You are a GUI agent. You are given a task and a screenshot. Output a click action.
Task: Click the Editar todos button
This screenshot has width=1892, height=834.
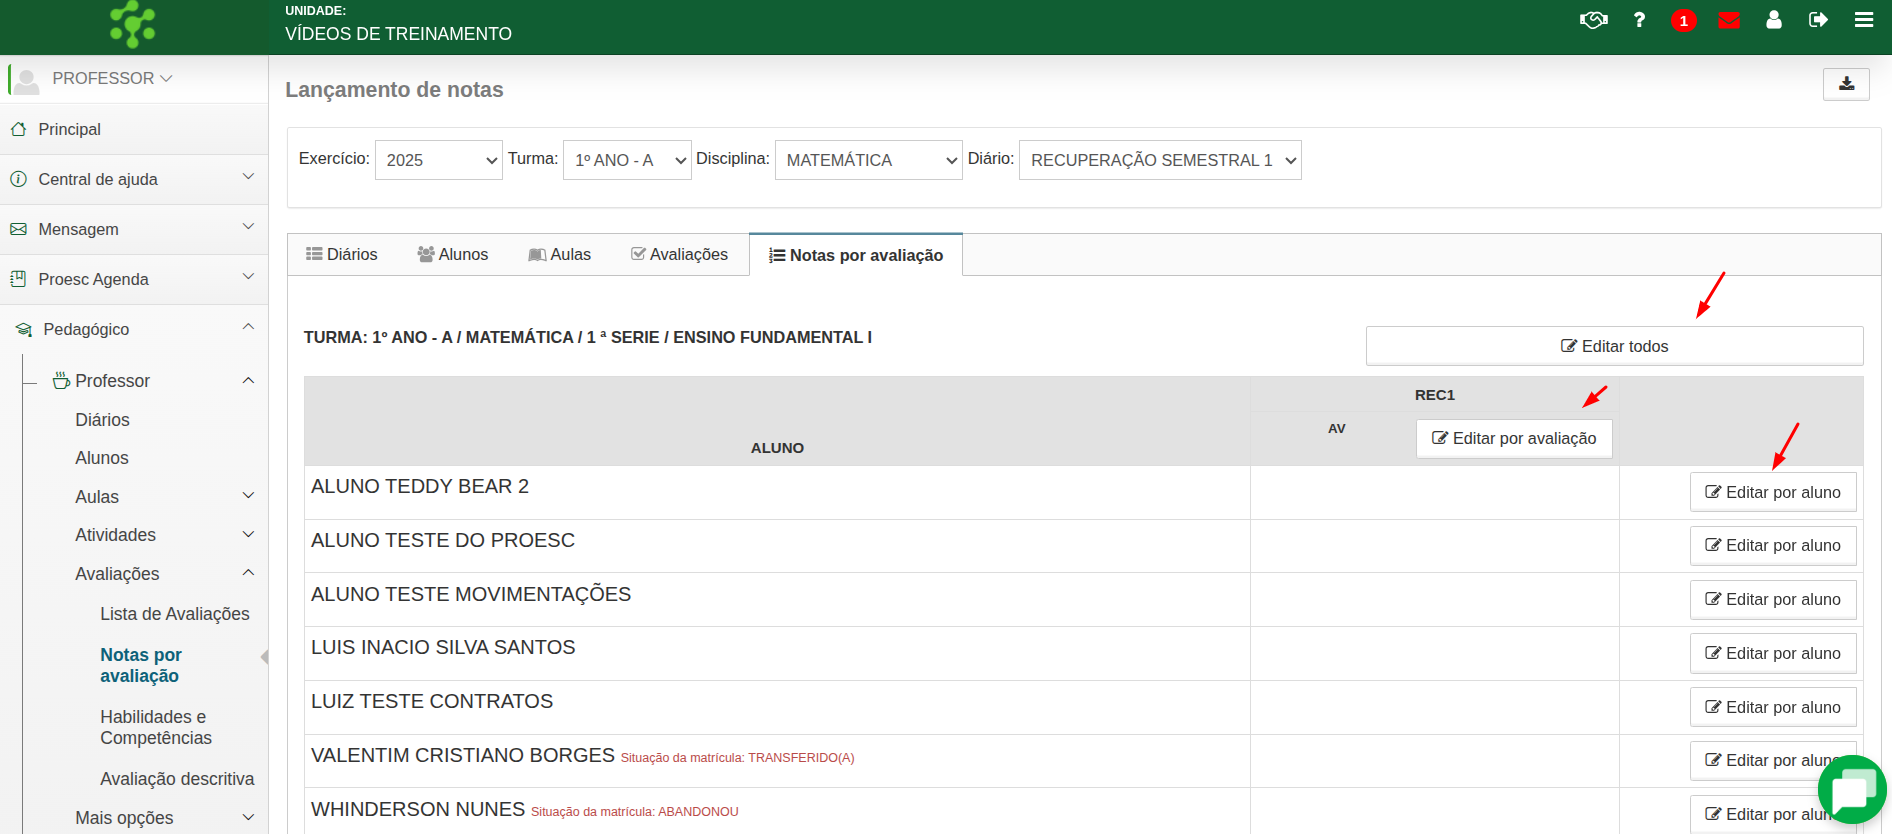pyautogui.click(x=1614, y=346)
